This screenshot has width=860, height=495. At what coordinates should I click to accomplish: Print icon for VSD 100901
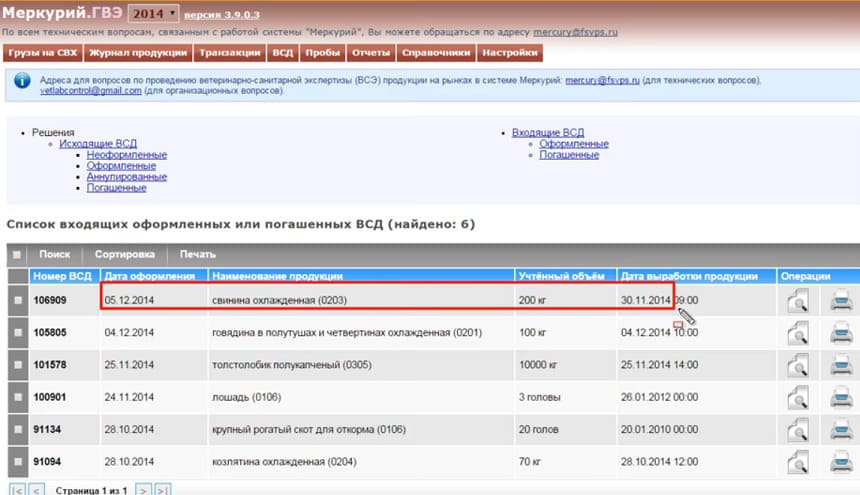pyautogui.click(x=841, y=397)
